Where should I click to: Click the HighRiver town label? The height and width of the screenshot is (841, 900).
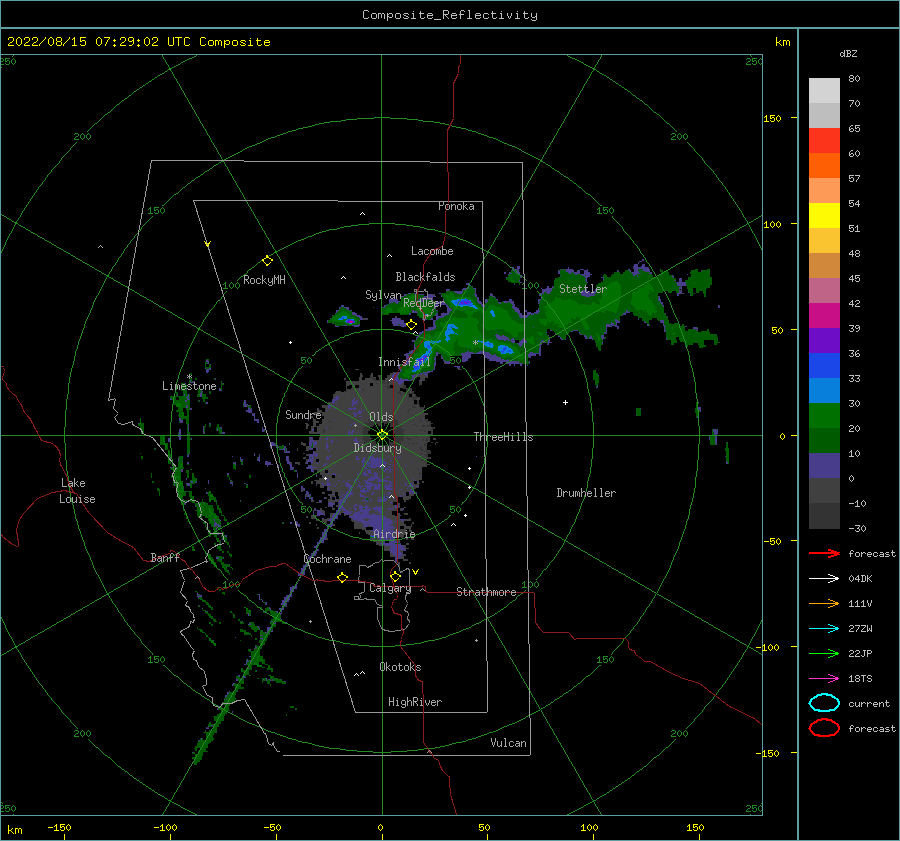point(415,702)
